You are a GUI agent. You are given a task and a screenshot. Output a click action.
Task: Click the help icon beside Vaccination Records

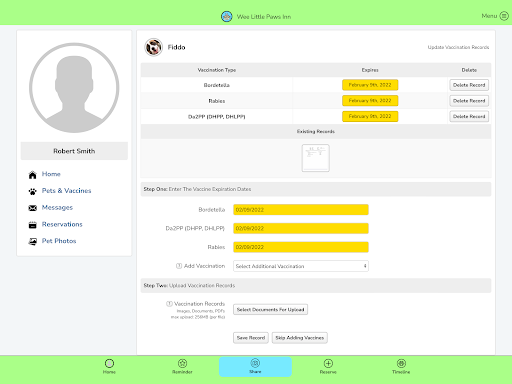coord(169,304)
